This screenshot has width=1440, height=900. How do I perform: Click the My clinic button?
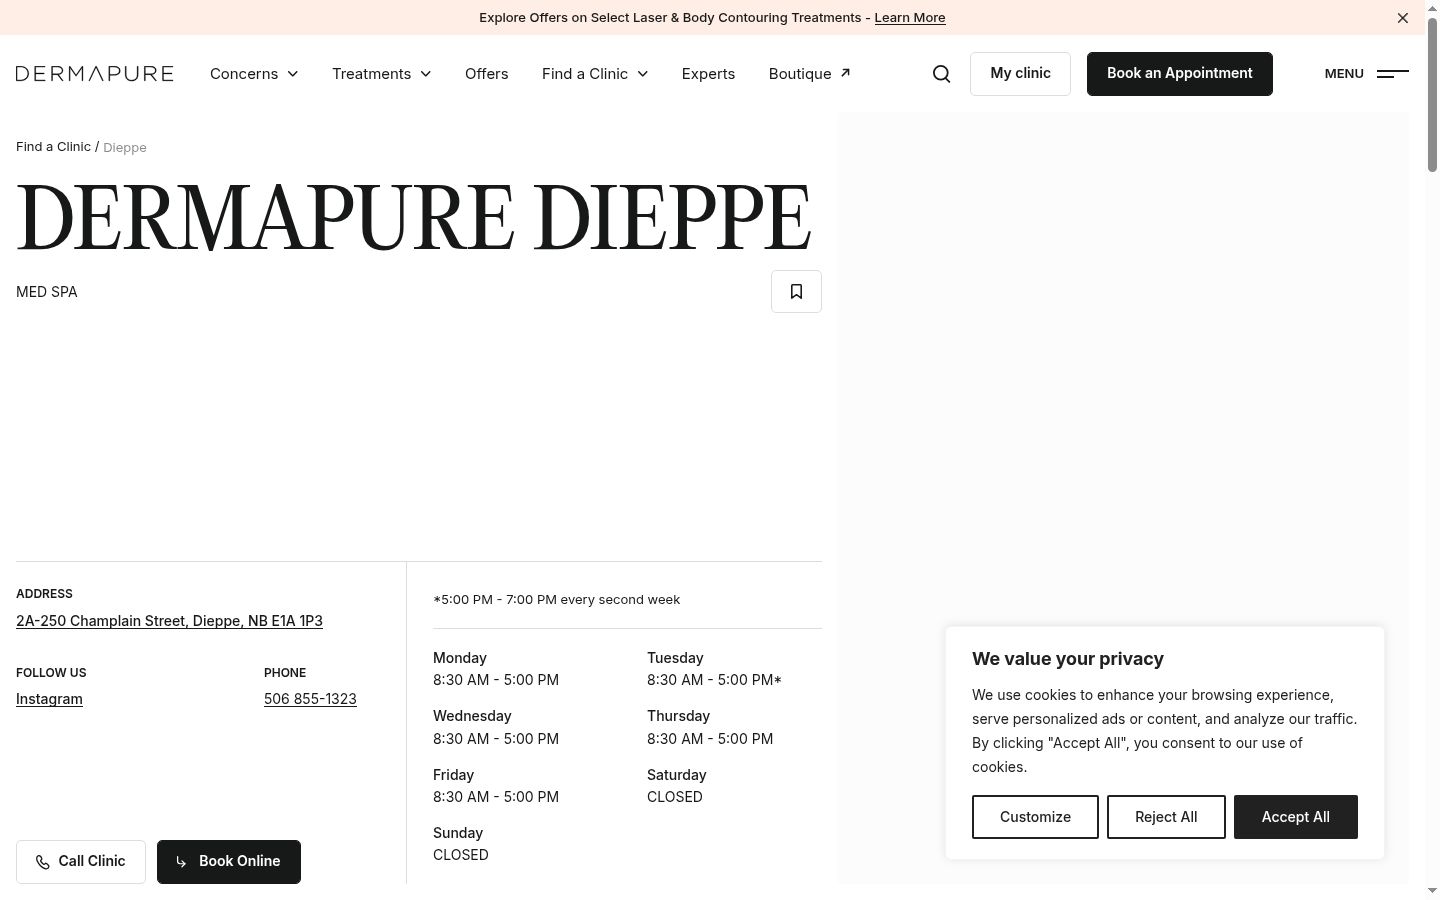(1020, 74)
